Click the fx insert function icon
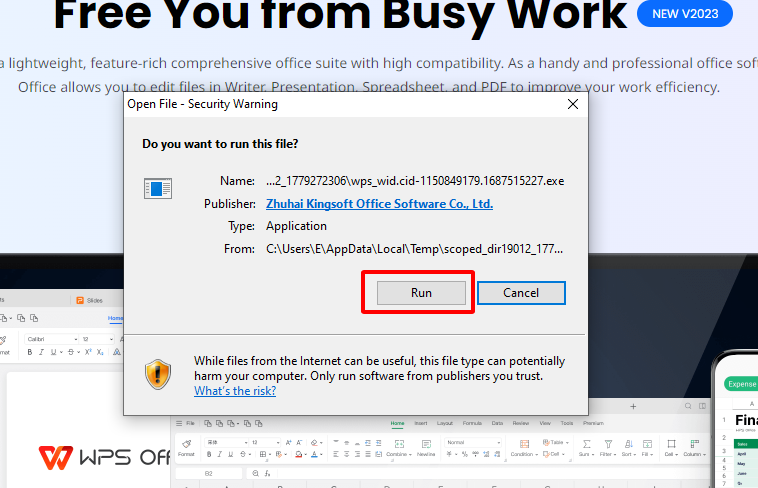The height and width of the screenshot is (488, 758). (267, 473)
